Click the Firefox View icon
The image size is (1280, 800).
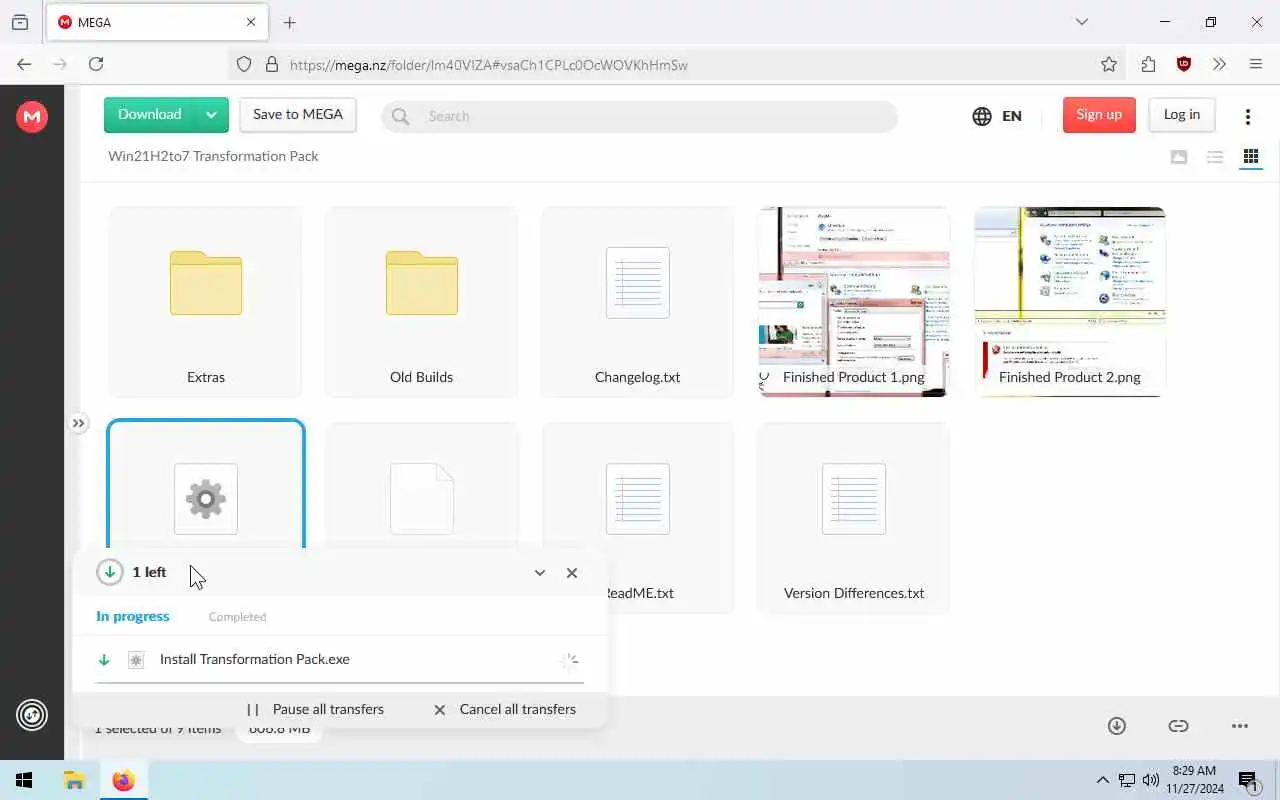20,22
